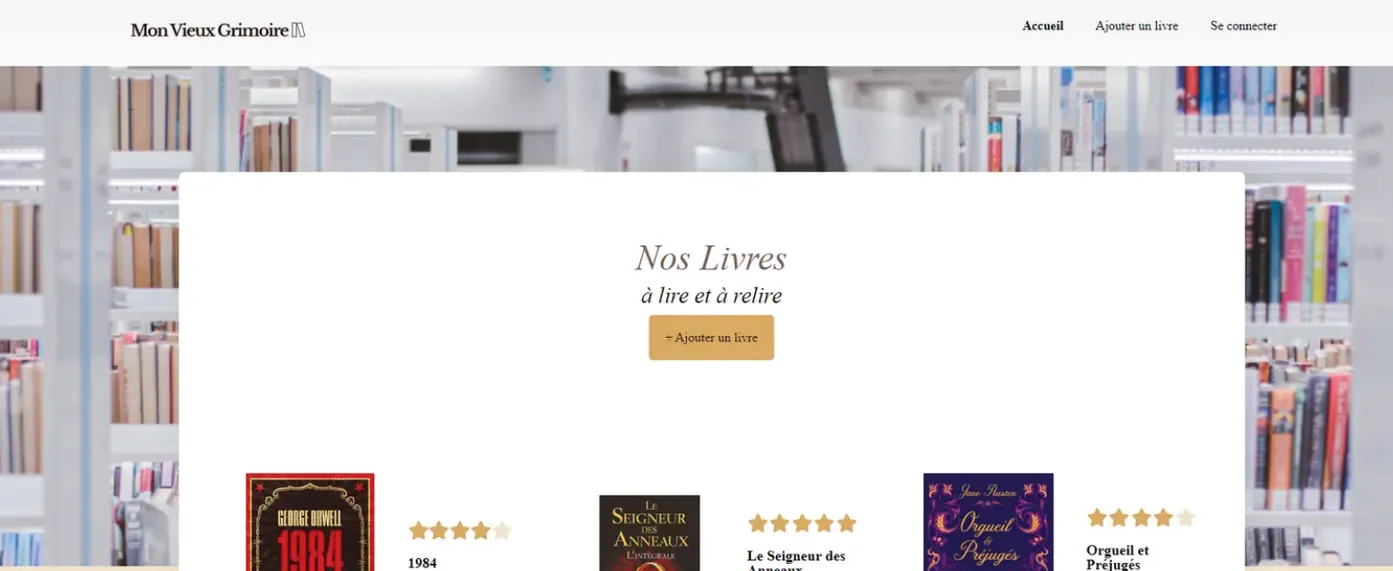The height and width of the screenshot is (571, 1393).
Task: Click the Nos Livres heading
Action: click(711, 258)
